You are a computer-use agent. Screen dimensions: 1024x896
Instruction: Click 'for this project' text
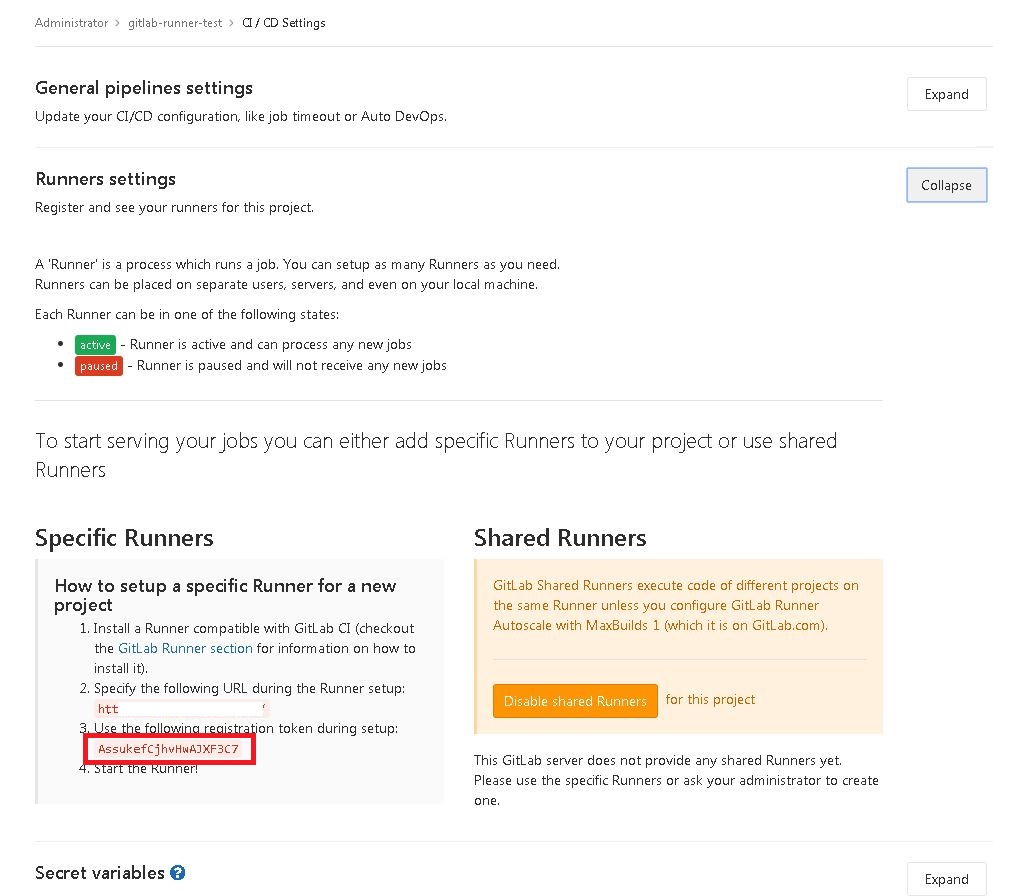pos(711,699)
